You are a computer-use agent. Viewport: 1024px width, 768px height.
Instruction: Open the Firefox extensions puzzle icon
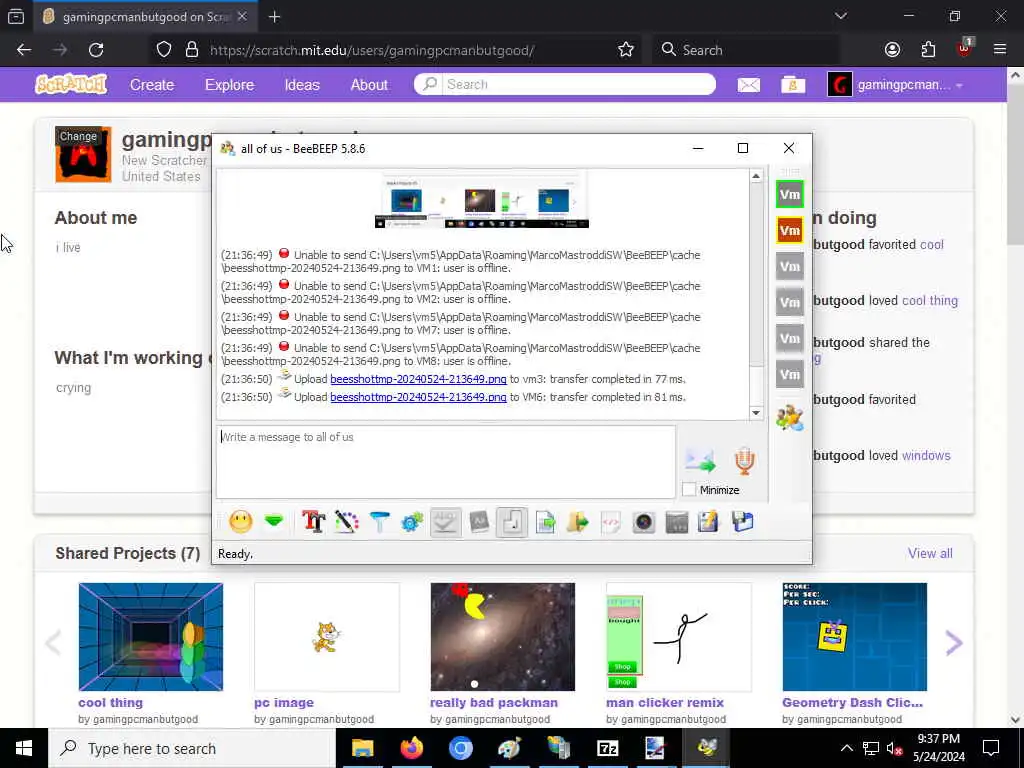(928, 50)
